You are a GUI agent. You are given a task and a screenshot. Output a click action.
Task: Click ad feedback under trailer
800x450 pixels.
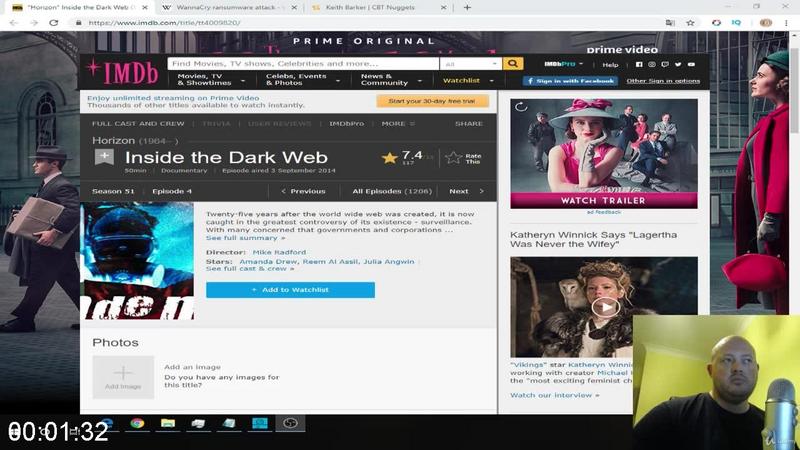point(604,212)
